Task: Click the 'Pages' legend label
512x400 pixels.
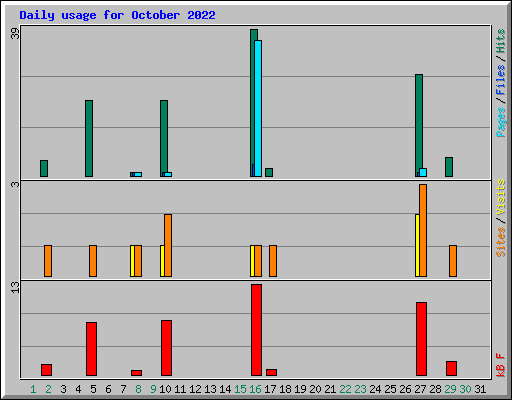Action: (500, 122)
